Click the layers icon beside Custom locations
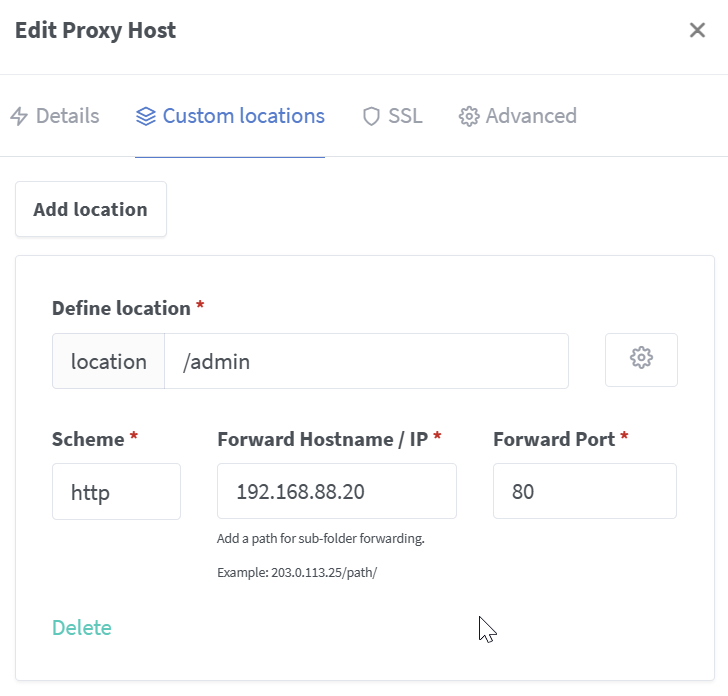 146,116
